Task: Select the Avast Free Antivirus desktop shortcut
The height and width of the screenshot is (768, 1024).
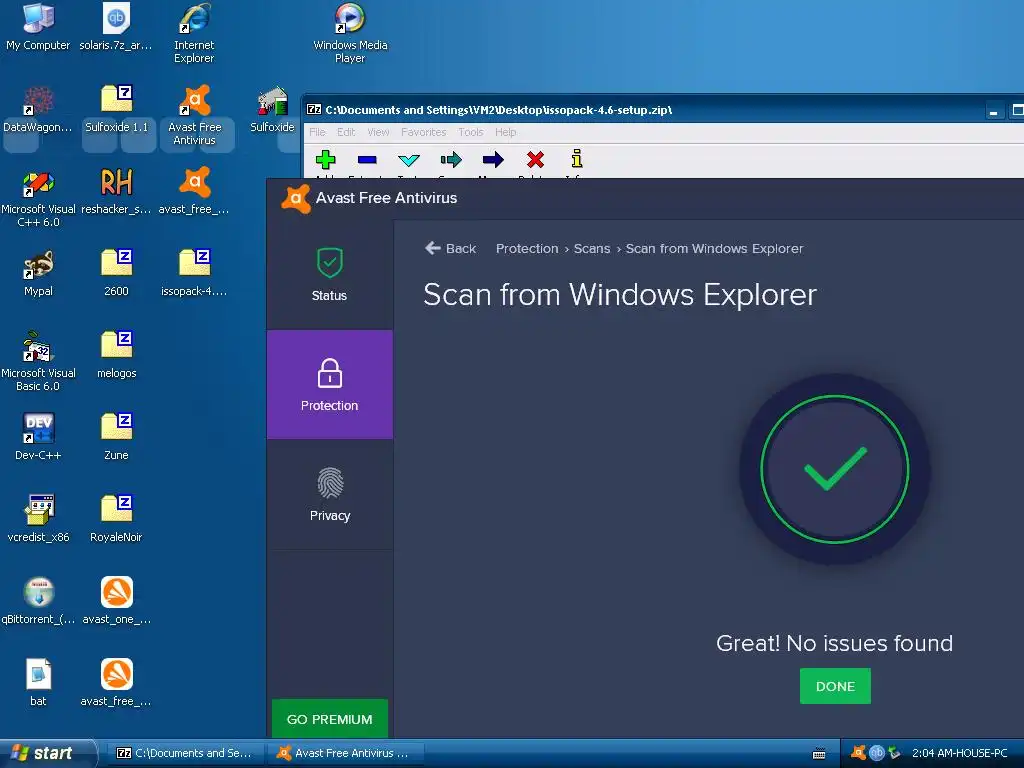Action: [194, 116]
